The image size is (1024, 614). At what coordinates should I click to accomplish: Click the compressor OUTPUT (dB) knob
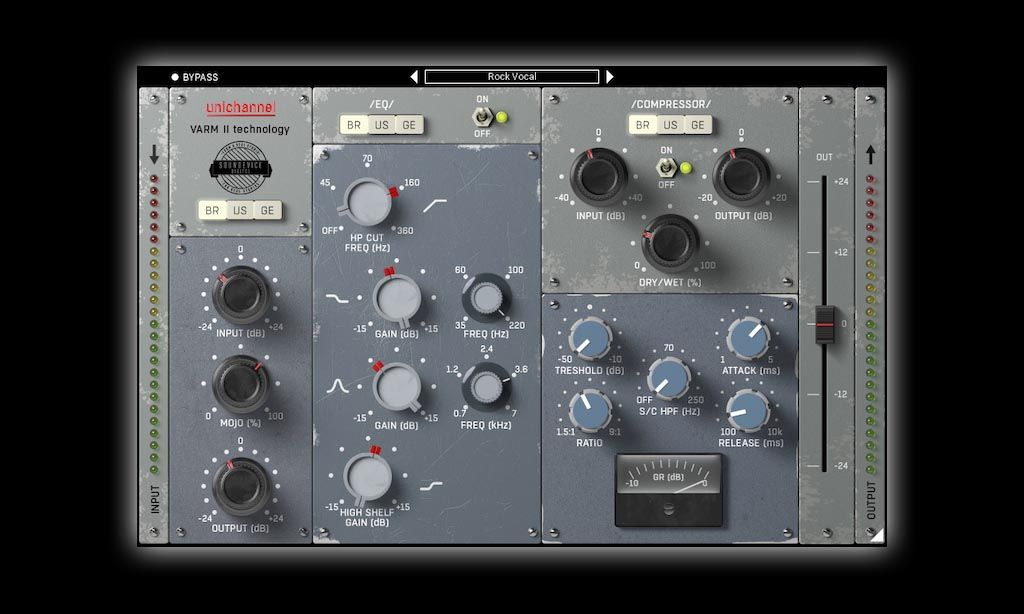[x=741, y=177]
